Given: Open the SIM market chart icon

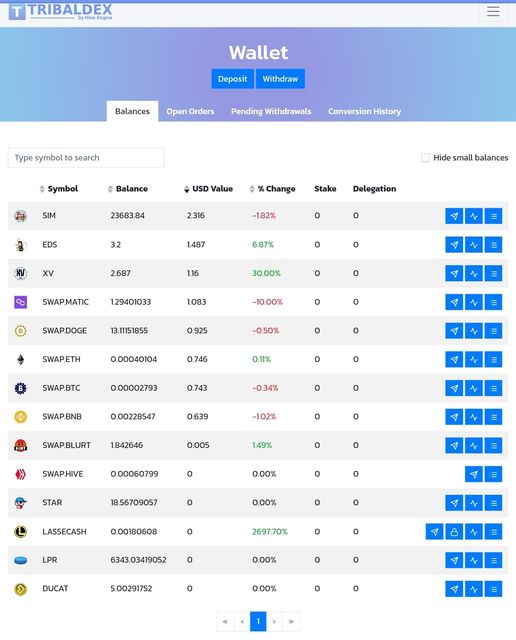Looking at the screenshot, I should [474, 216].
